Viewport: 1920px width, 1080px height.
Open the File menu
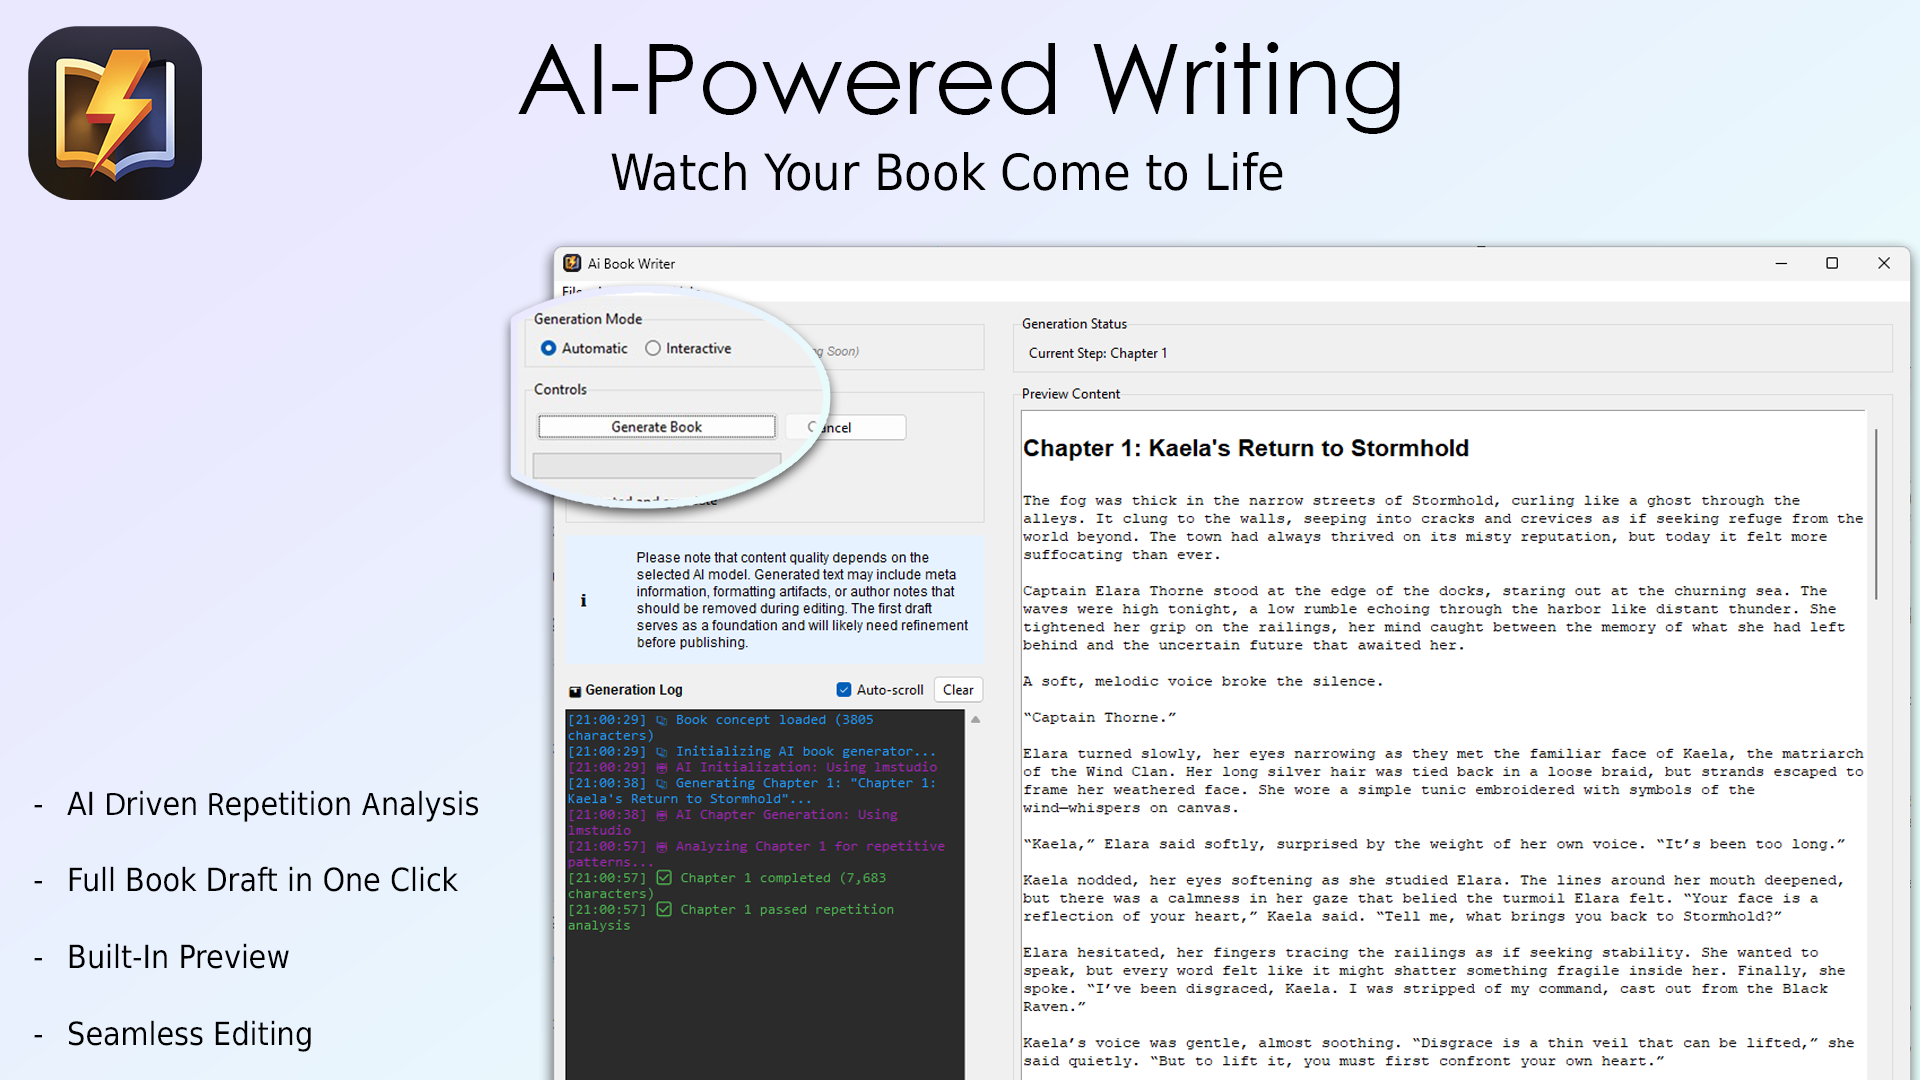tap(571, 292)
